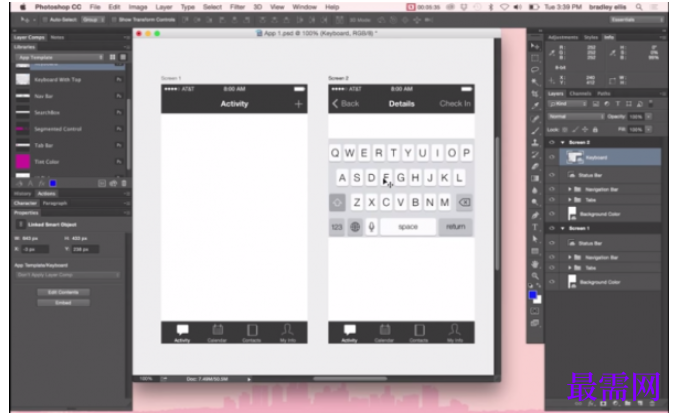
Task: Switch to the History tab
Action: coord(23,194)
